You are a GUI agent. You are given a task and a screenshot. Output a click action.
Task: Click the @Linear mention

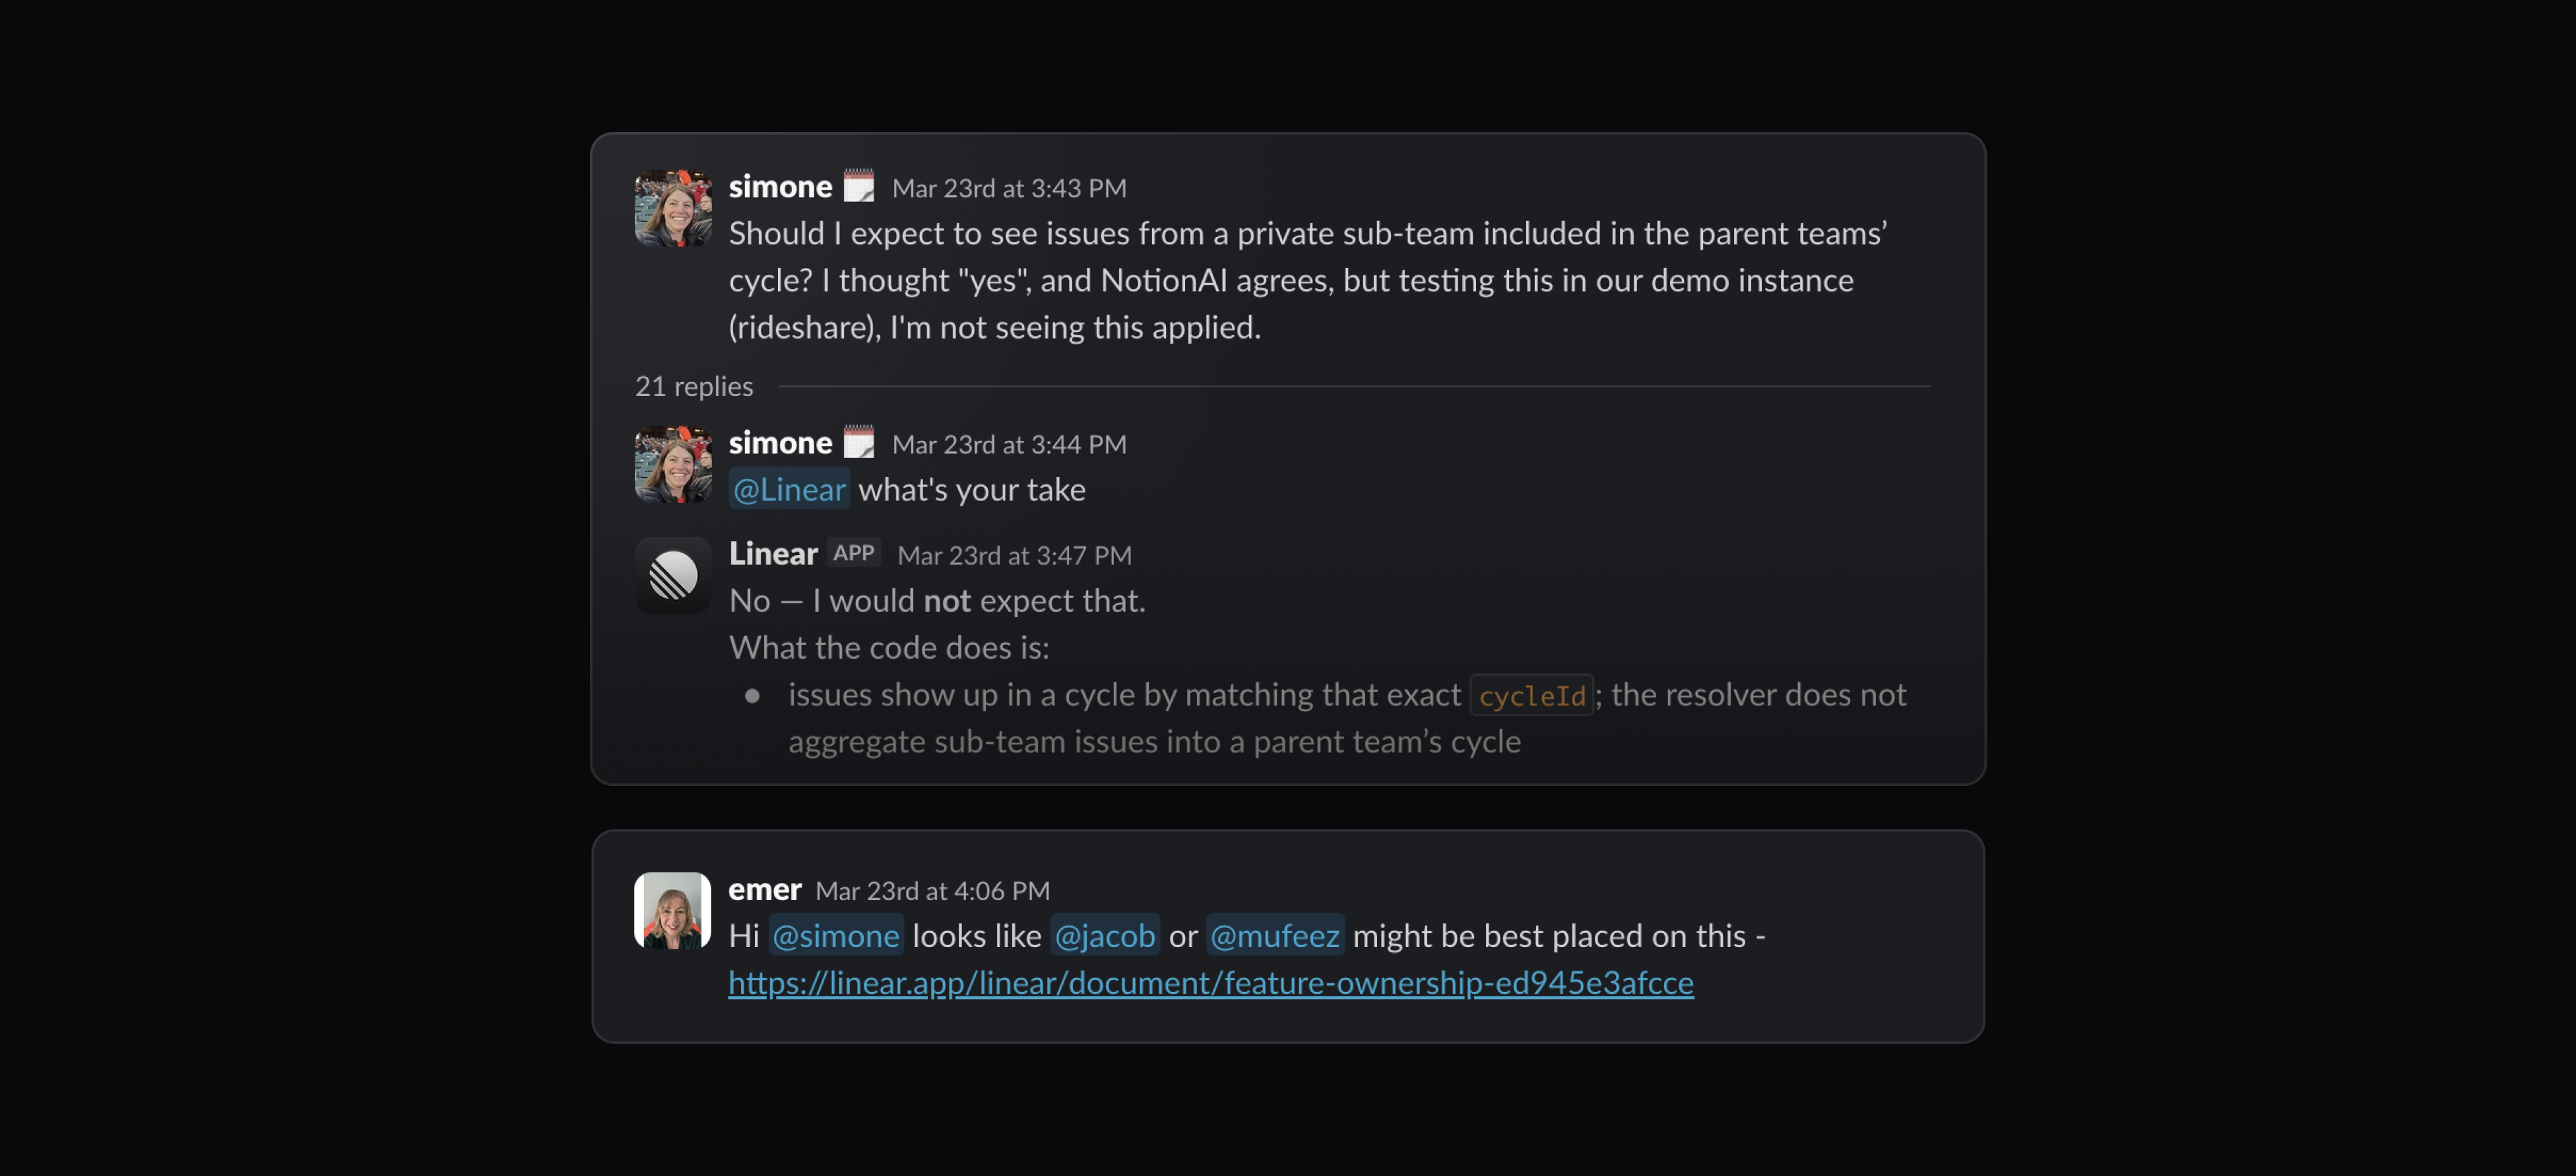[788, 489]
